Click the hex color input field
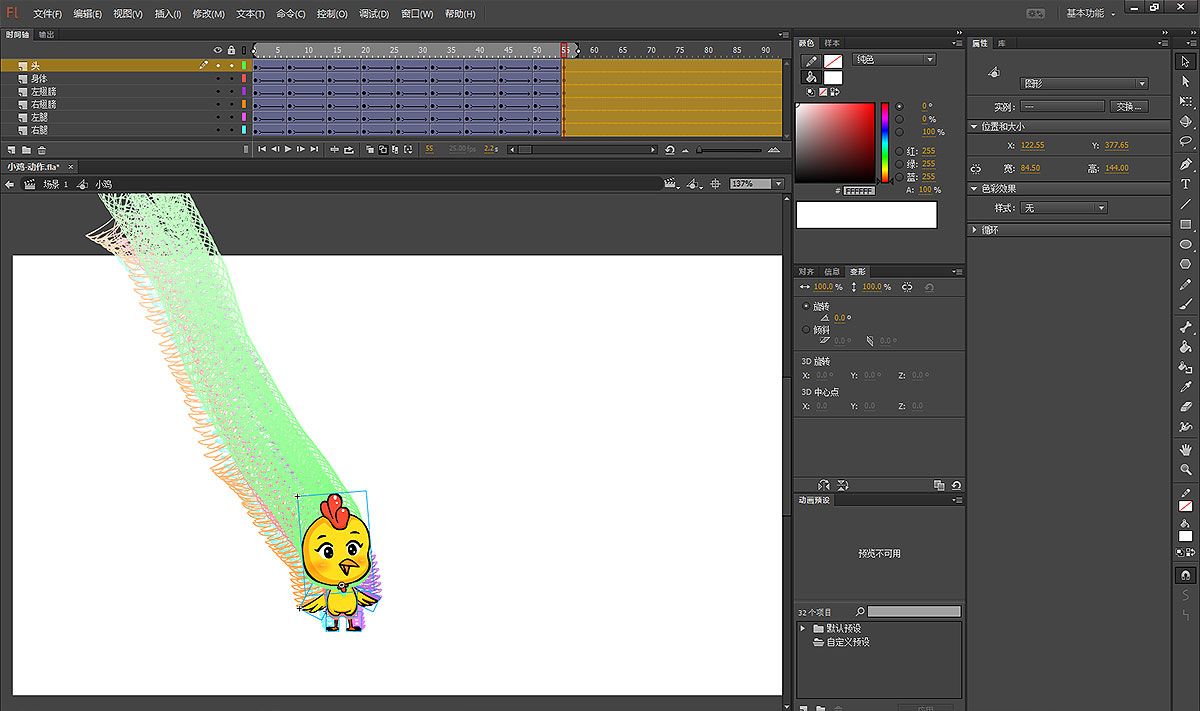This screenshot has width=1200, height=711. (x=859, y=190)
